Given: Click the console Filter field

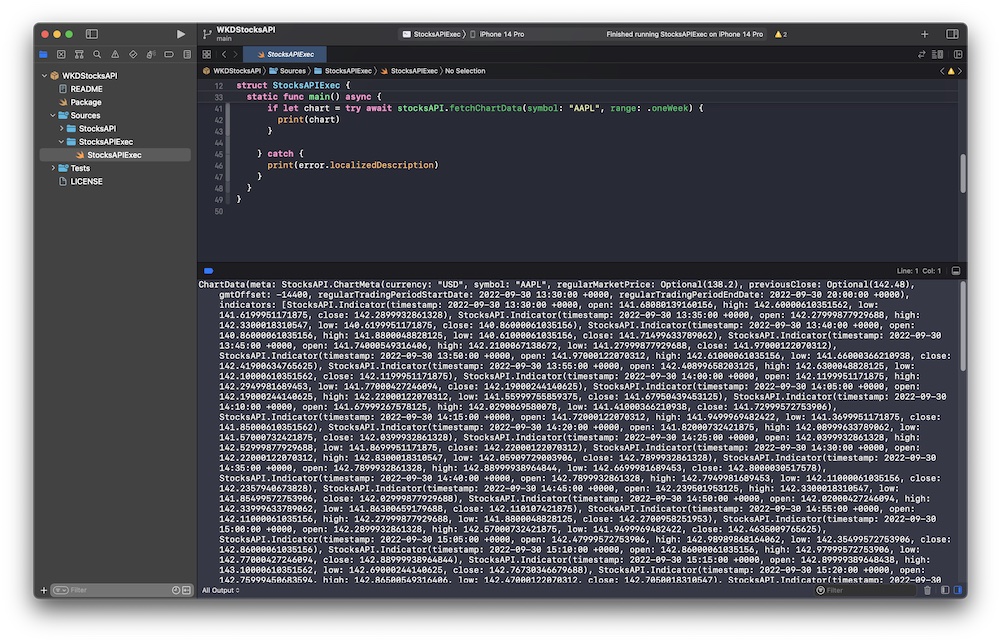Looking at the screenshot, I should (x=866, y=591).
